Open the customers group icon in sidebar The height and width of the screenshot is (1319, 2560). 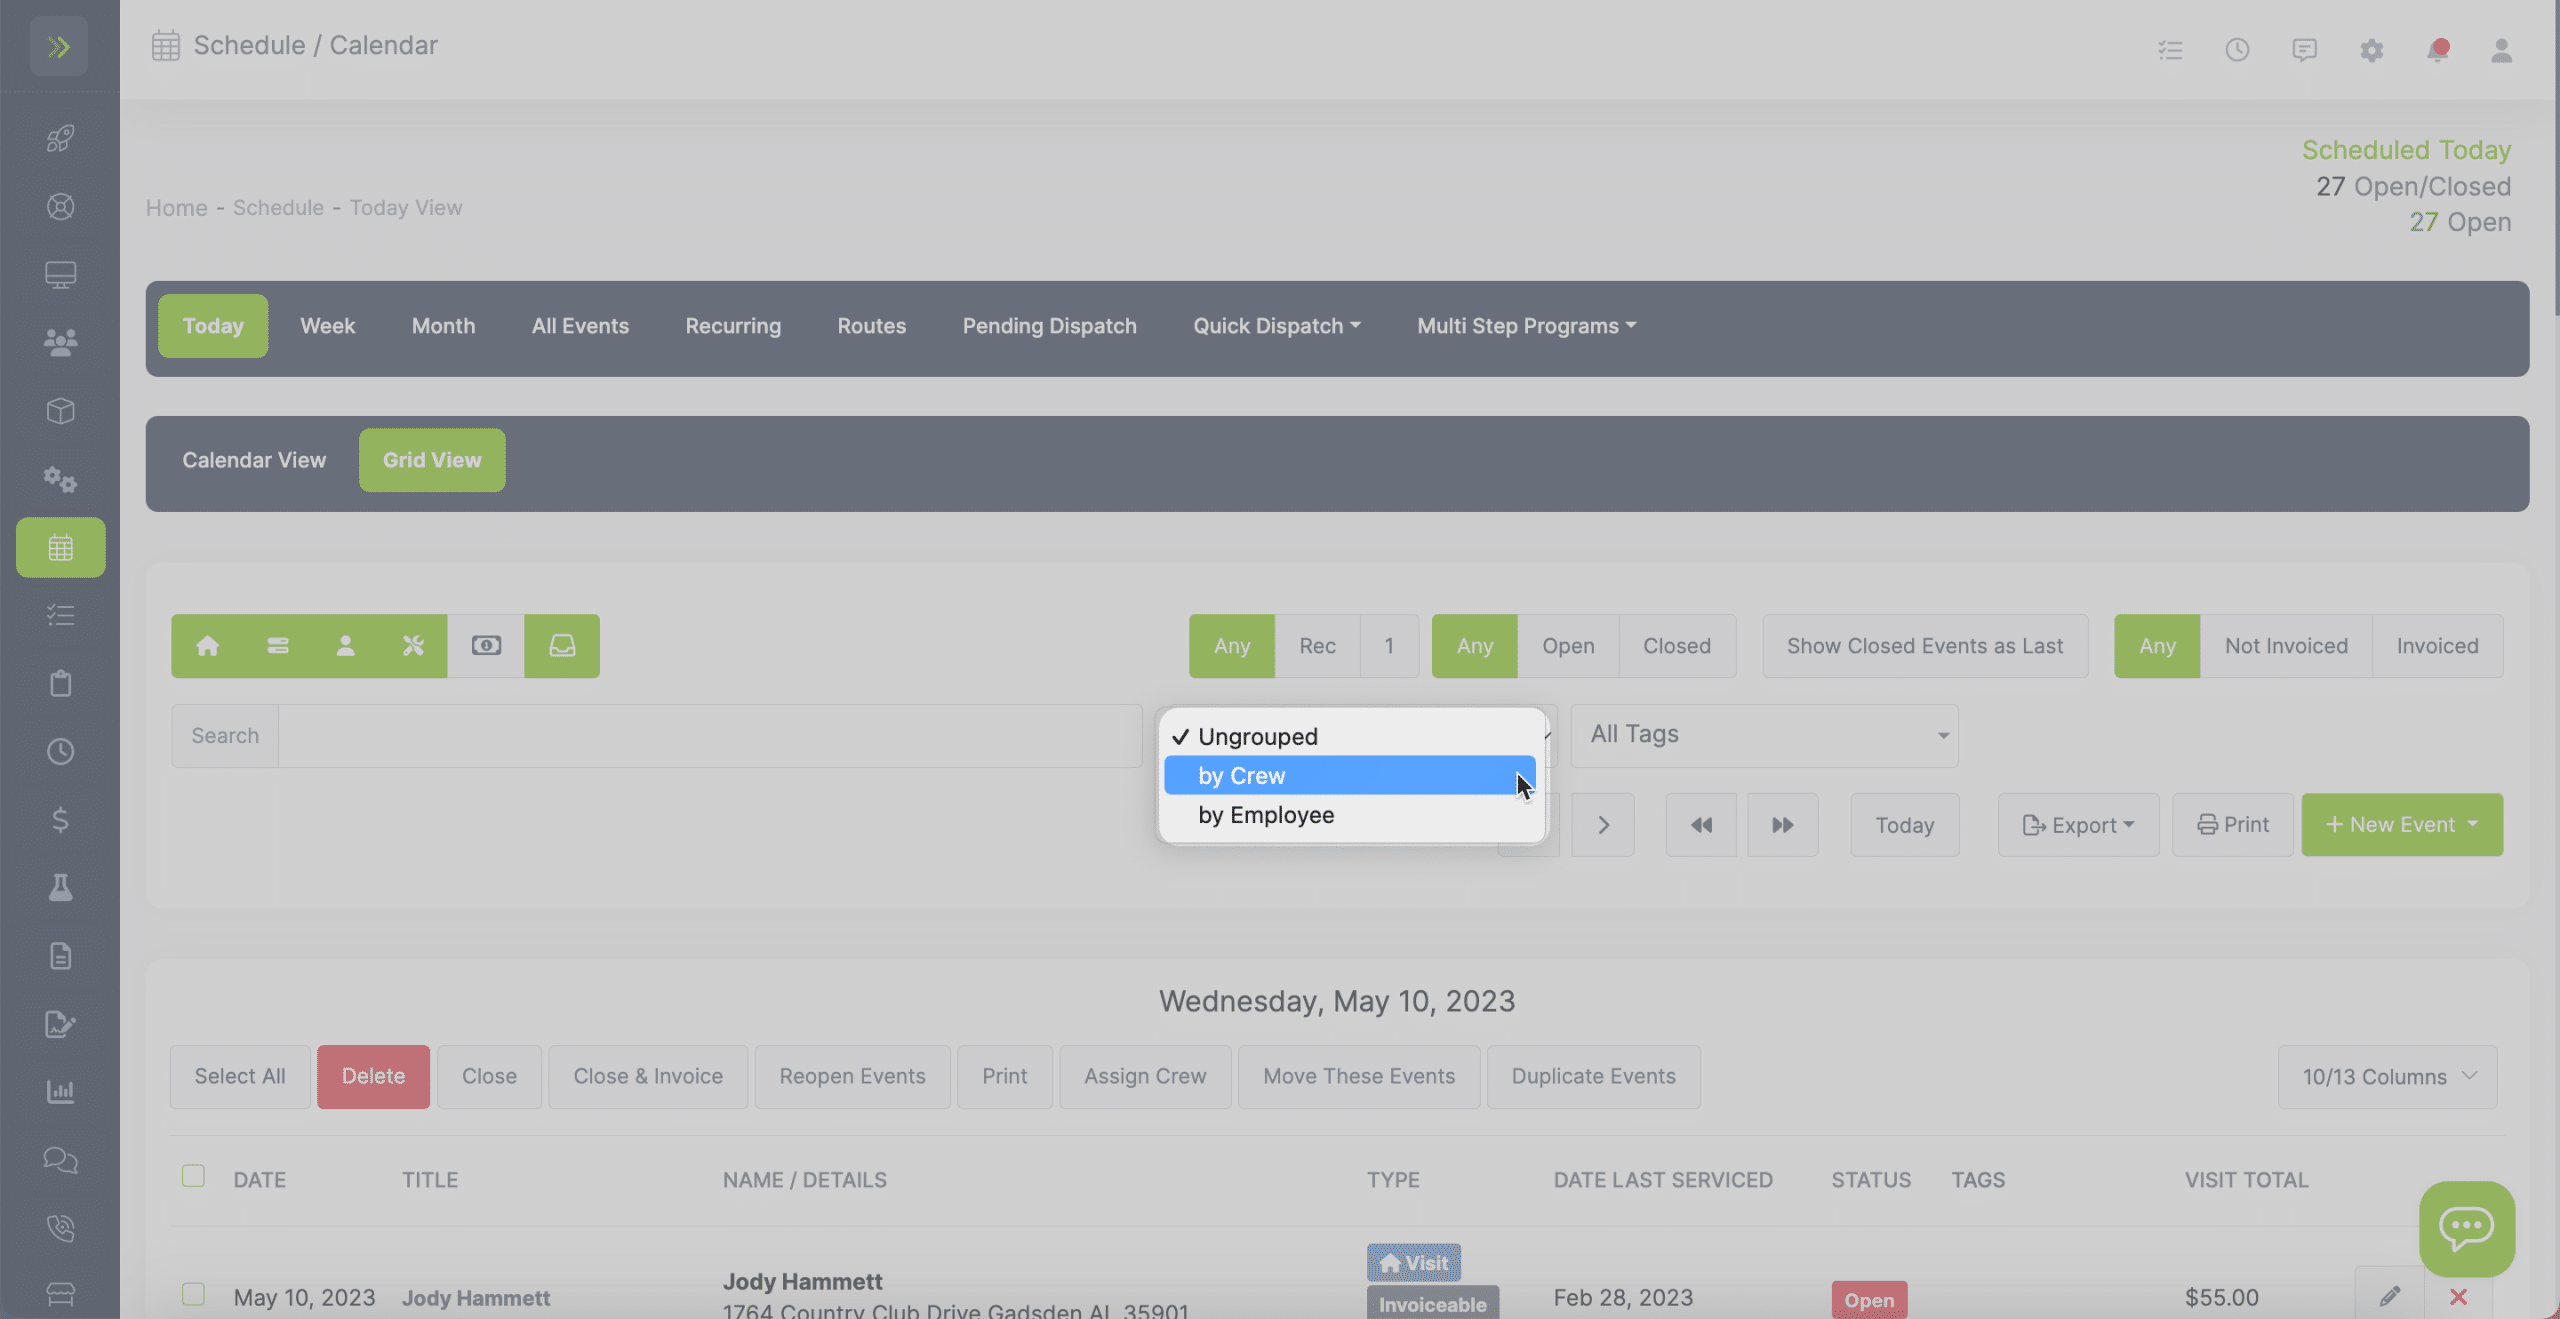60,343
